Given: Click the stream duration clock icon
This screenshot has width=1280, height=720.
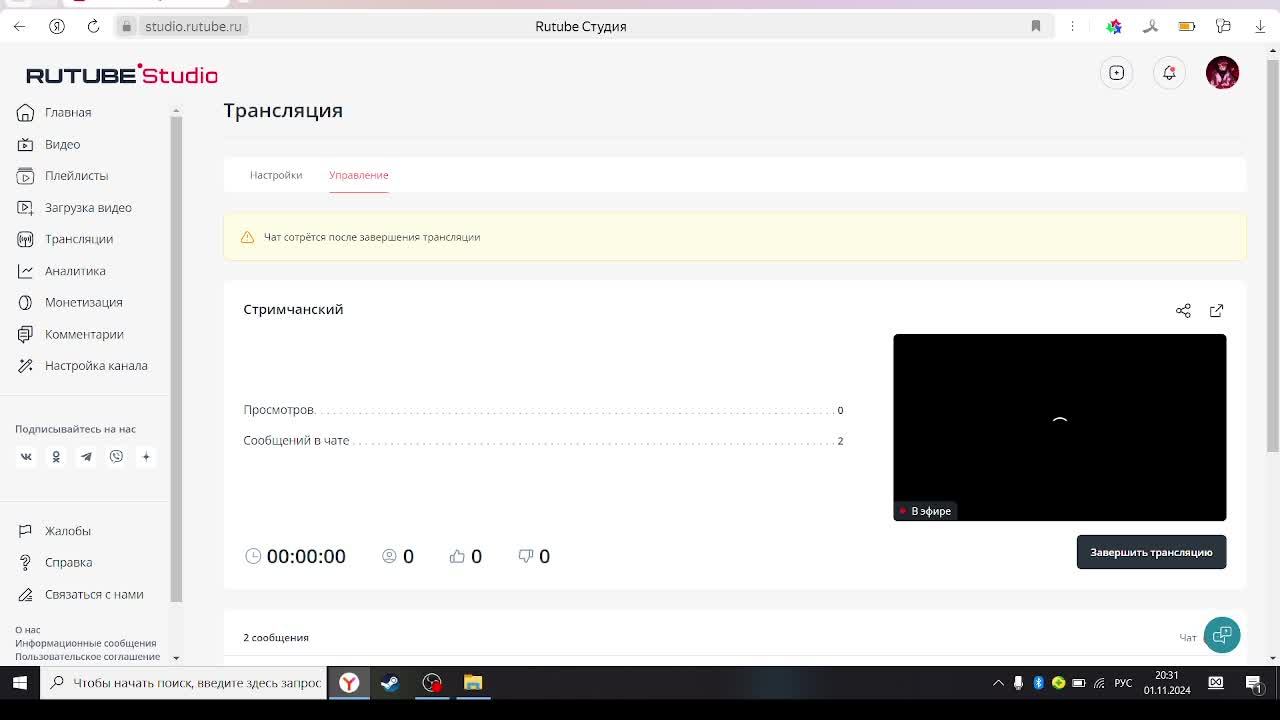Looking at the screenshot, I should (x=253, y=556).
